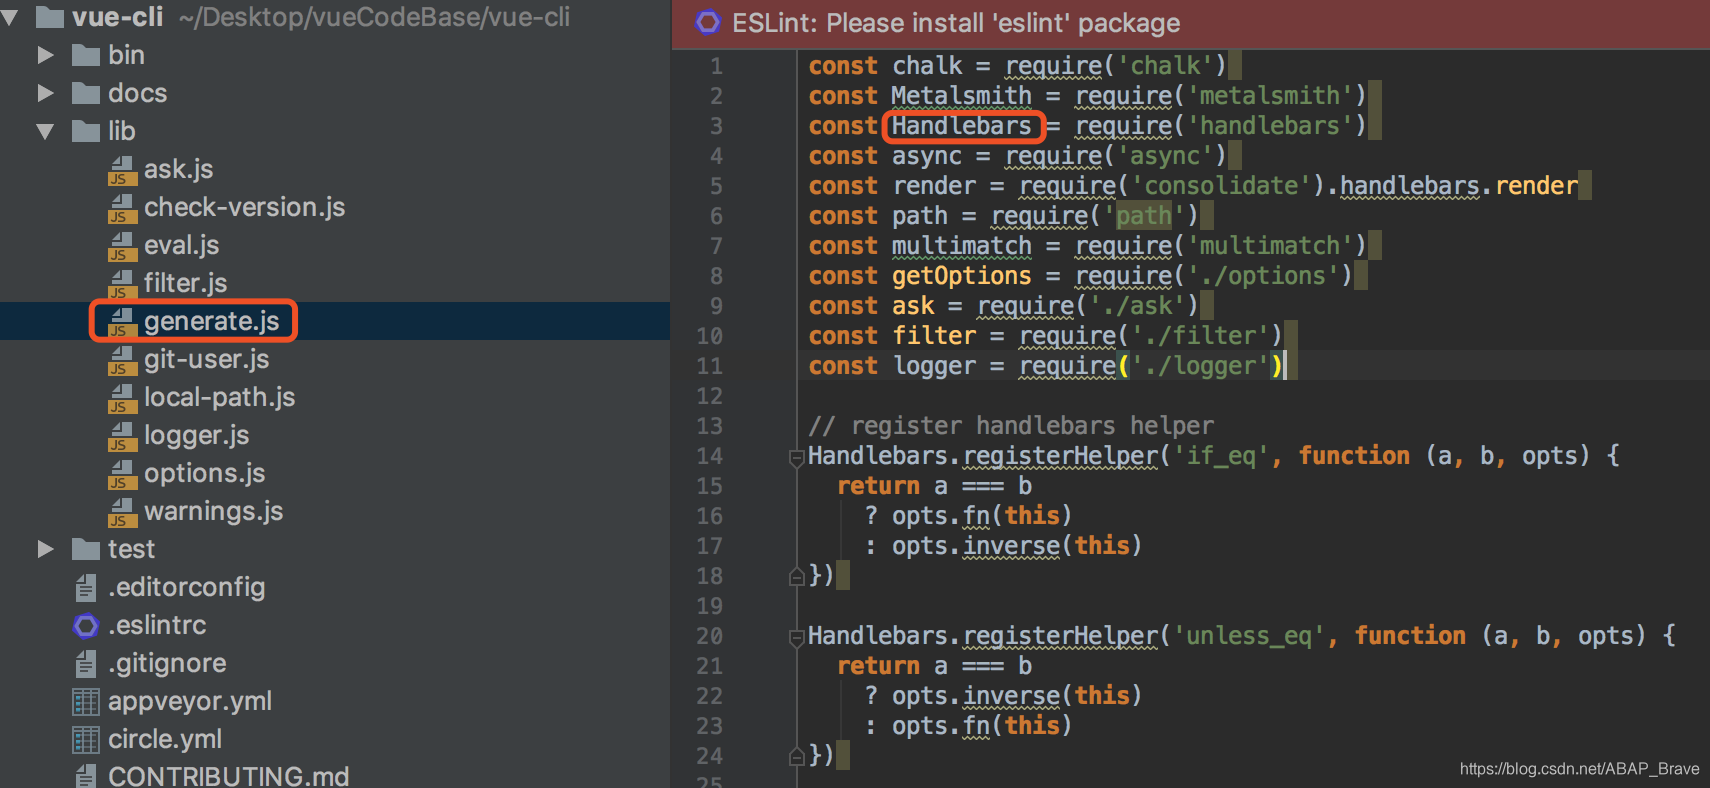The height and width of the screenshot is (788, 1710).
Task: Click the test folder icon
Action: [86, 549]
